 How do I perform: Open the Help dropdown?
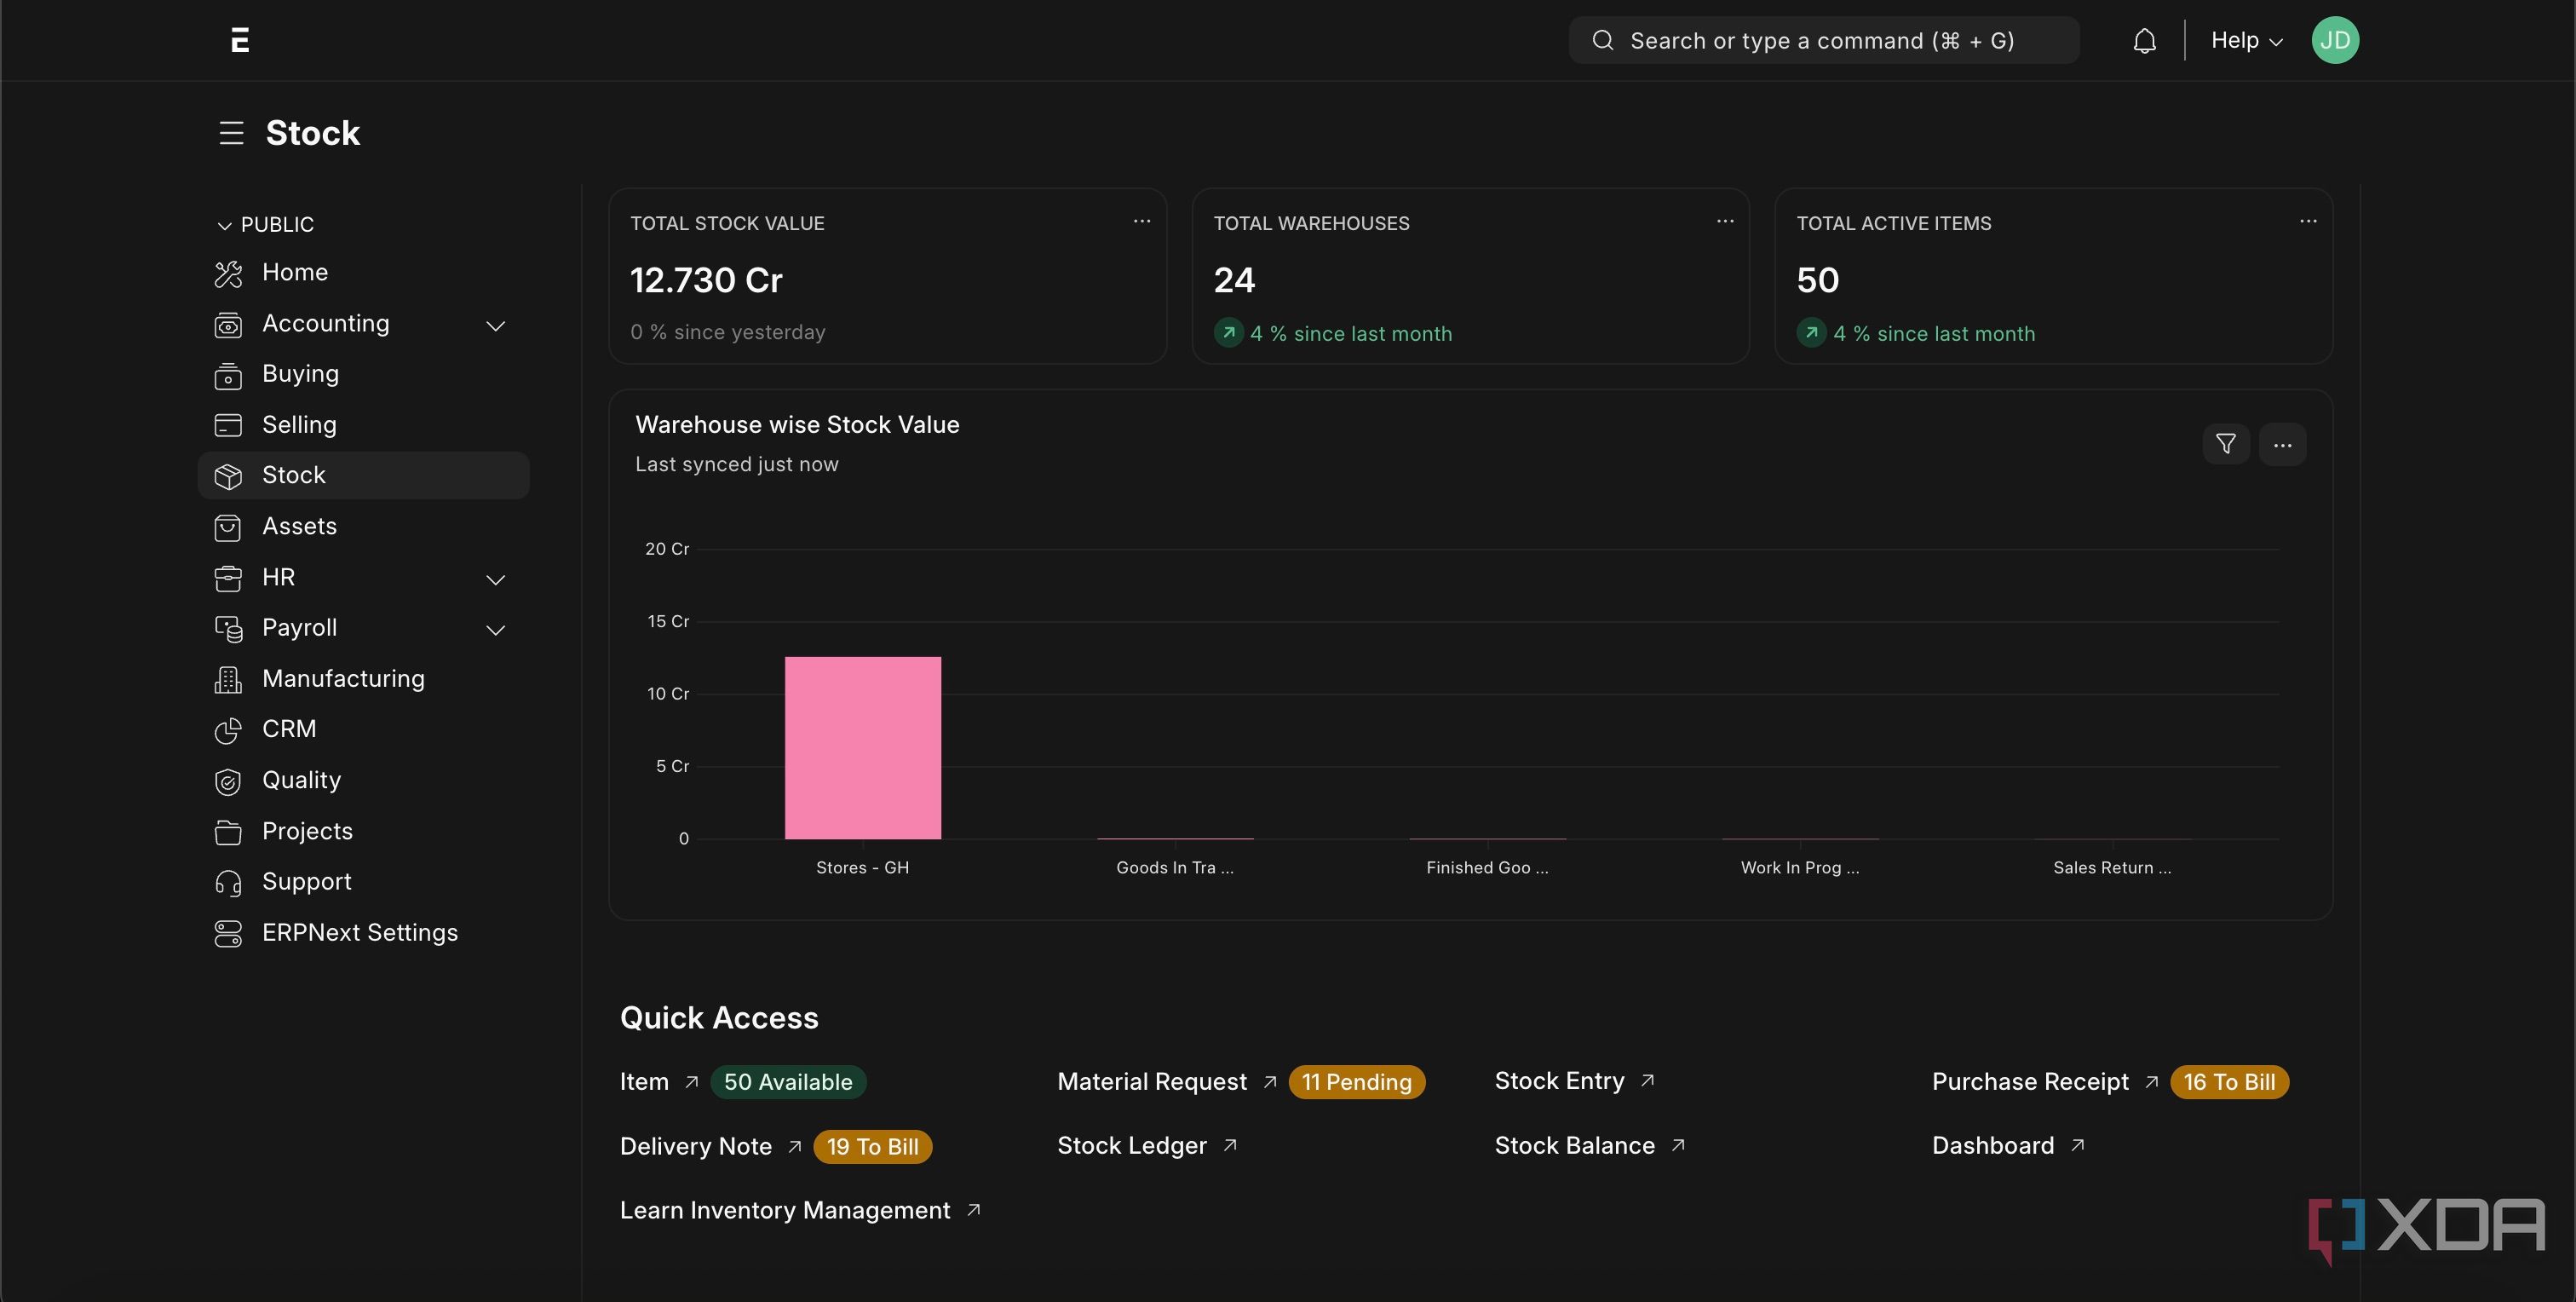click(x=2246, y=40)
